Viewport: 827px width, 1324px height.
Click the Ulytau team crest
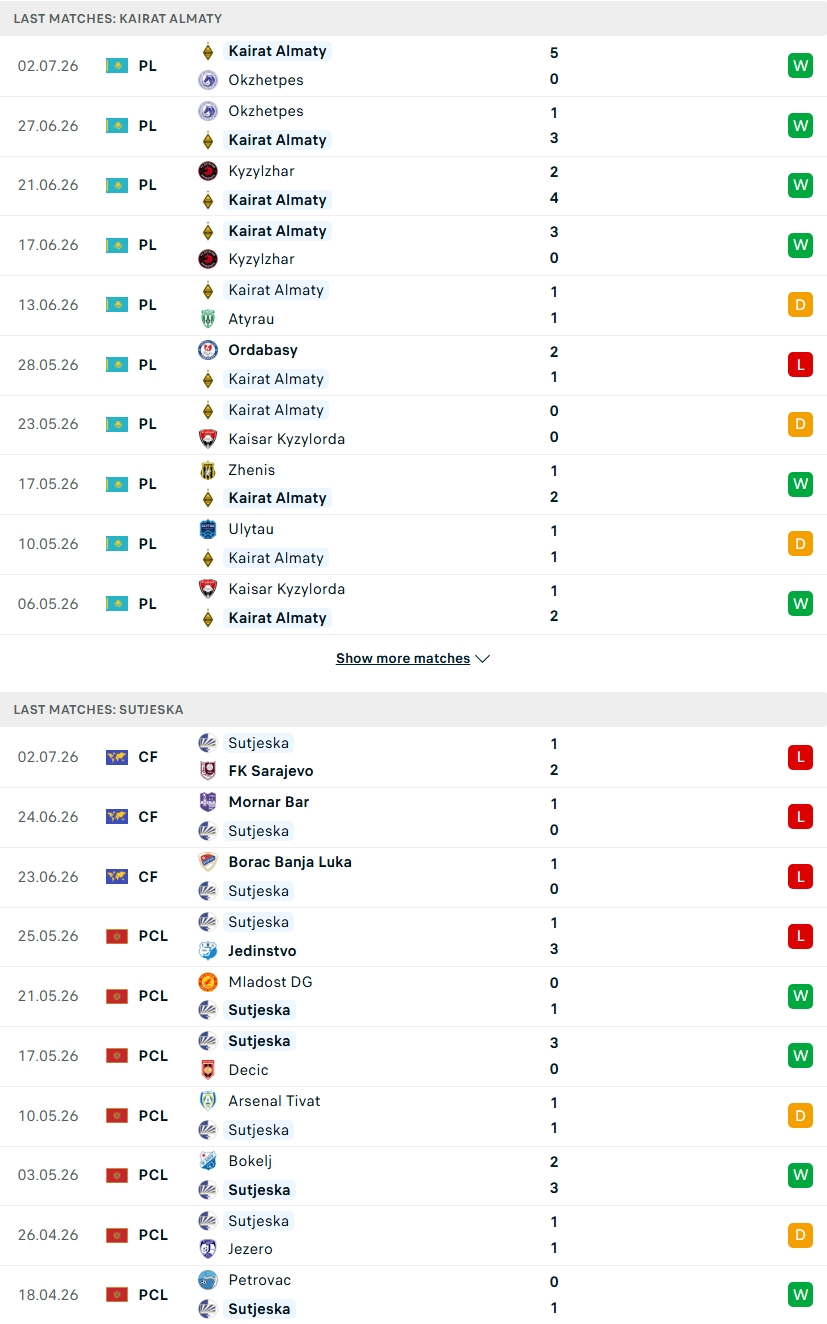pos(208,529)
